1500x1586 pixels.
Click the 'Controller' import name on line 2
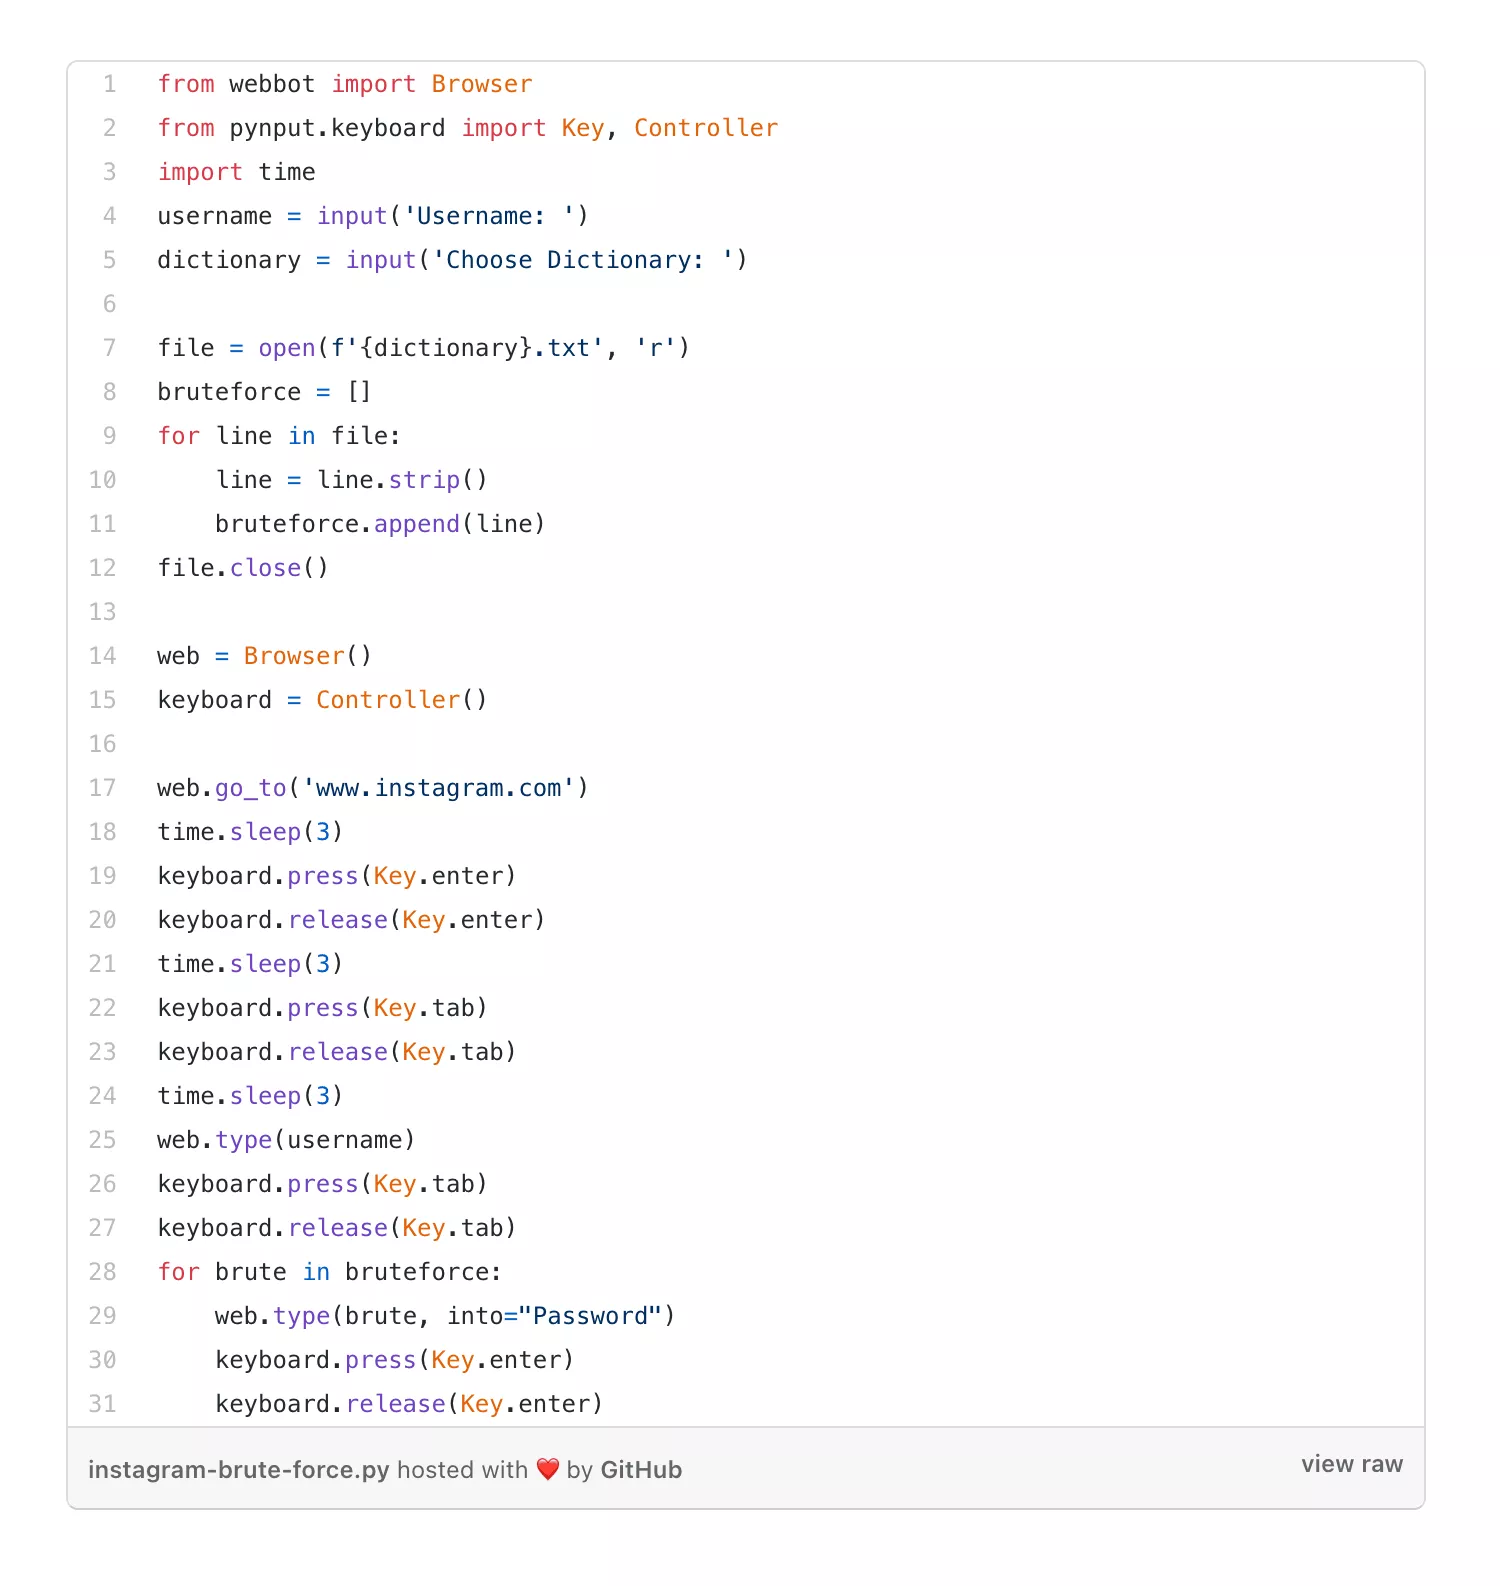[706, 128]
